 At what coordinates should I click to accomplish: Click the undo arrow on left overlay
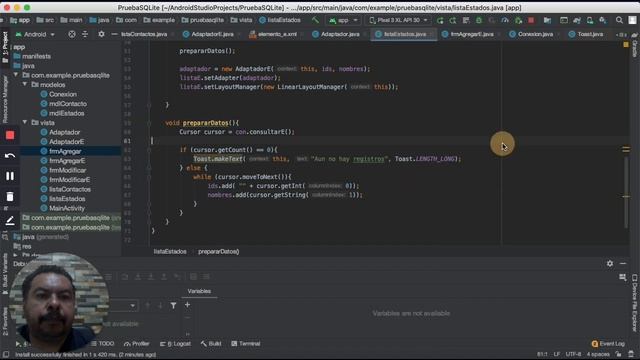[x=10, y=156]
